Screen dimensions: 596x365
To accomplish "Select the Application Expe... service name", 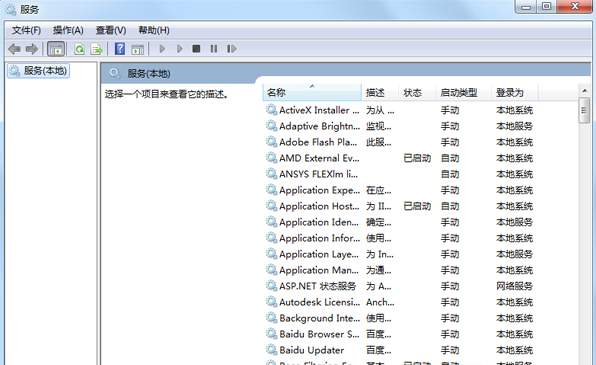I will (320, 190).
